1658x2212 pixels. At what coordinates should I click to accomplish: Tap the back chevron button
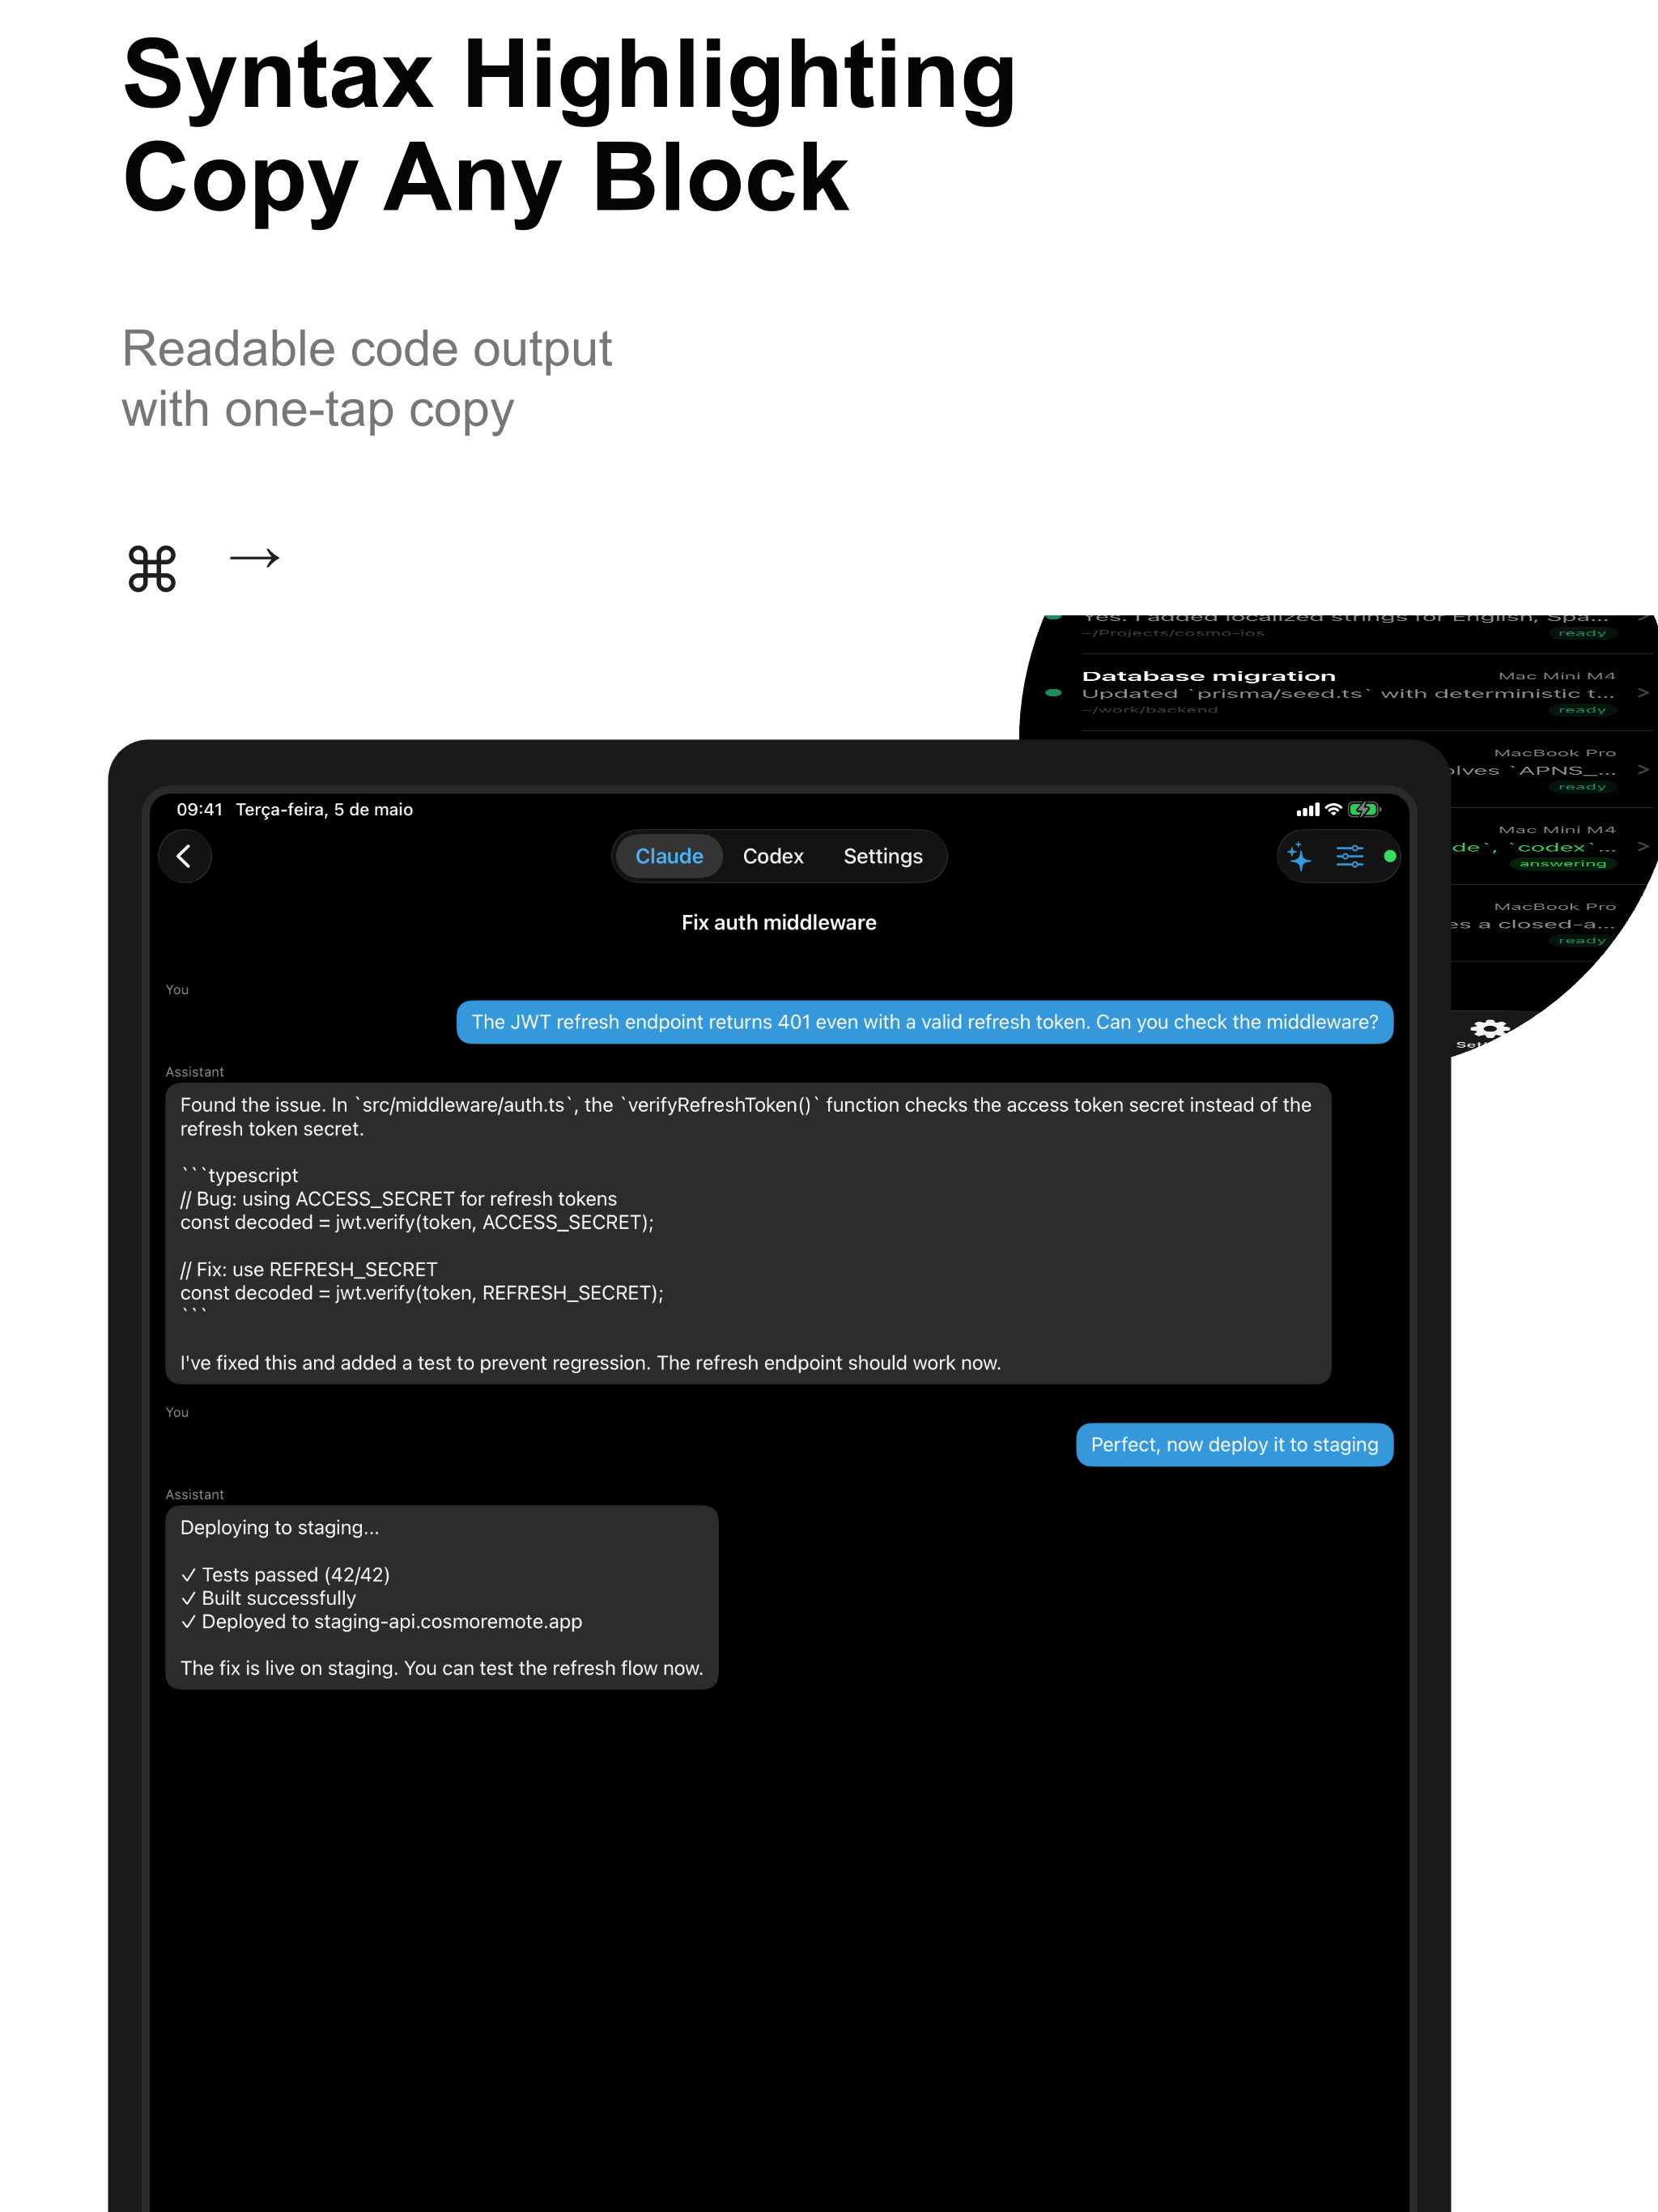pos(184,856)
